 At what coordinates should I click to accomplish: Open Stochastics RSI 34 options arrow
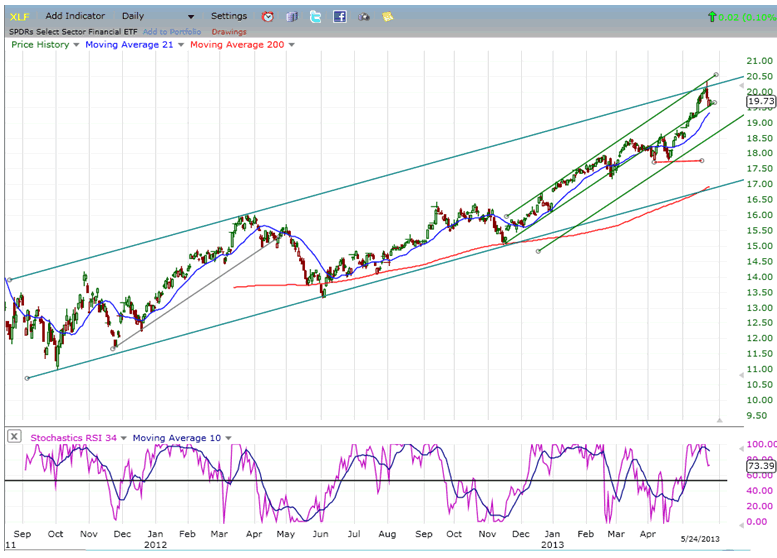pyautogui.click(x=124, y=438)
